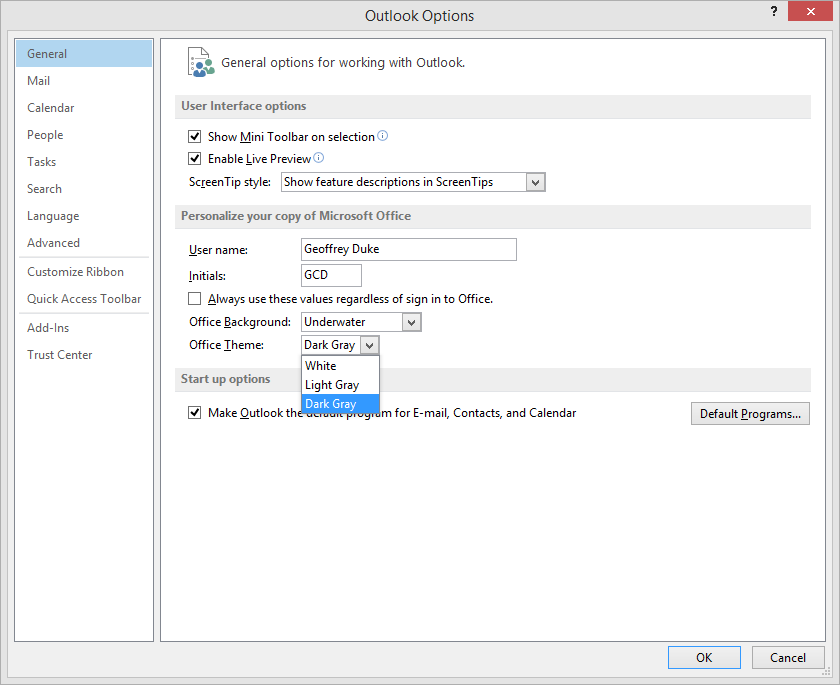Confirm with the OK button
This screenshot has width=840, height=685.
[x=704, y=658]
